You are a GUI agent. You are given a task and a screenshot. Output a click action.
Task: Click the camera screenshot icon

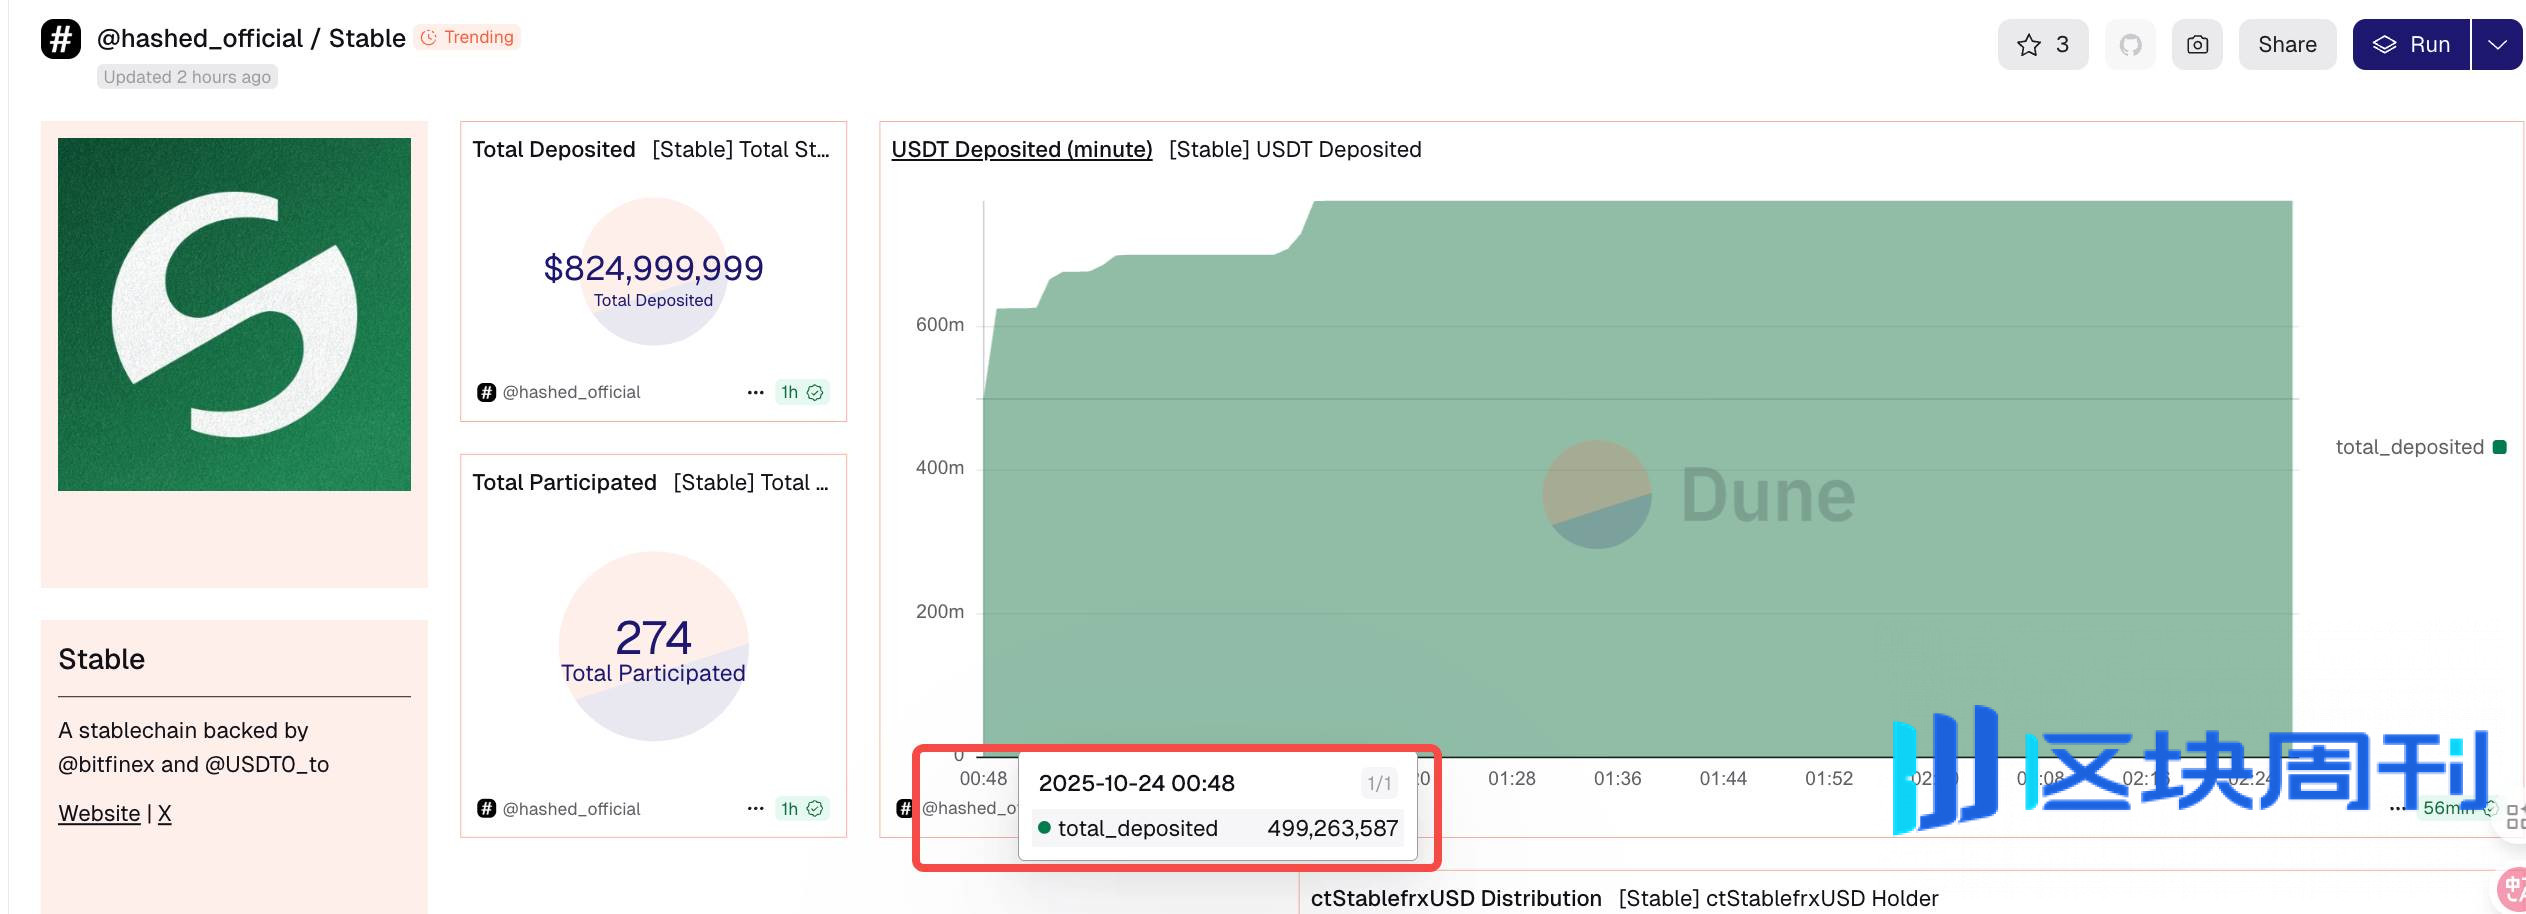coord(2197,45)
